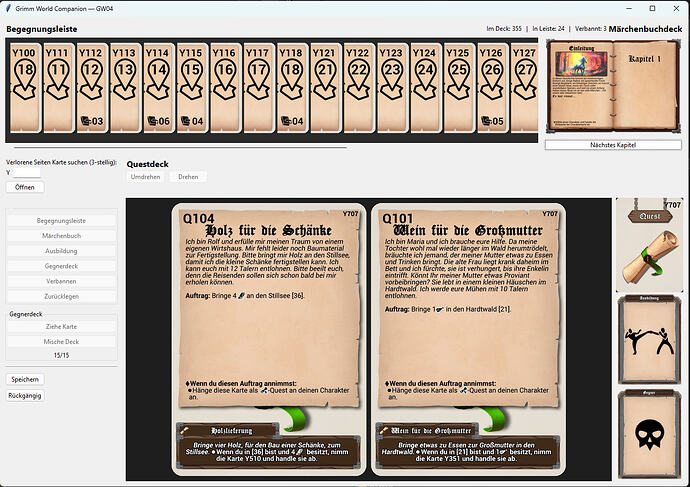Select encounter card Y113
The image size is (690, 487).
click(126, 88)
